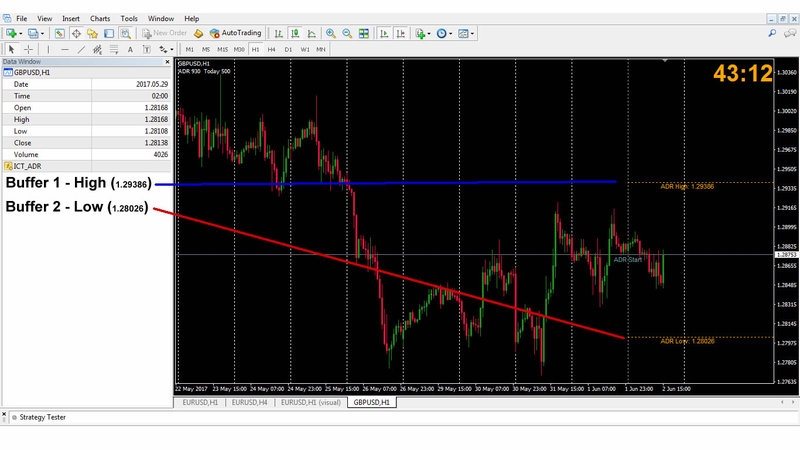Switch timeframe to M15

click(x=222, y=49)
